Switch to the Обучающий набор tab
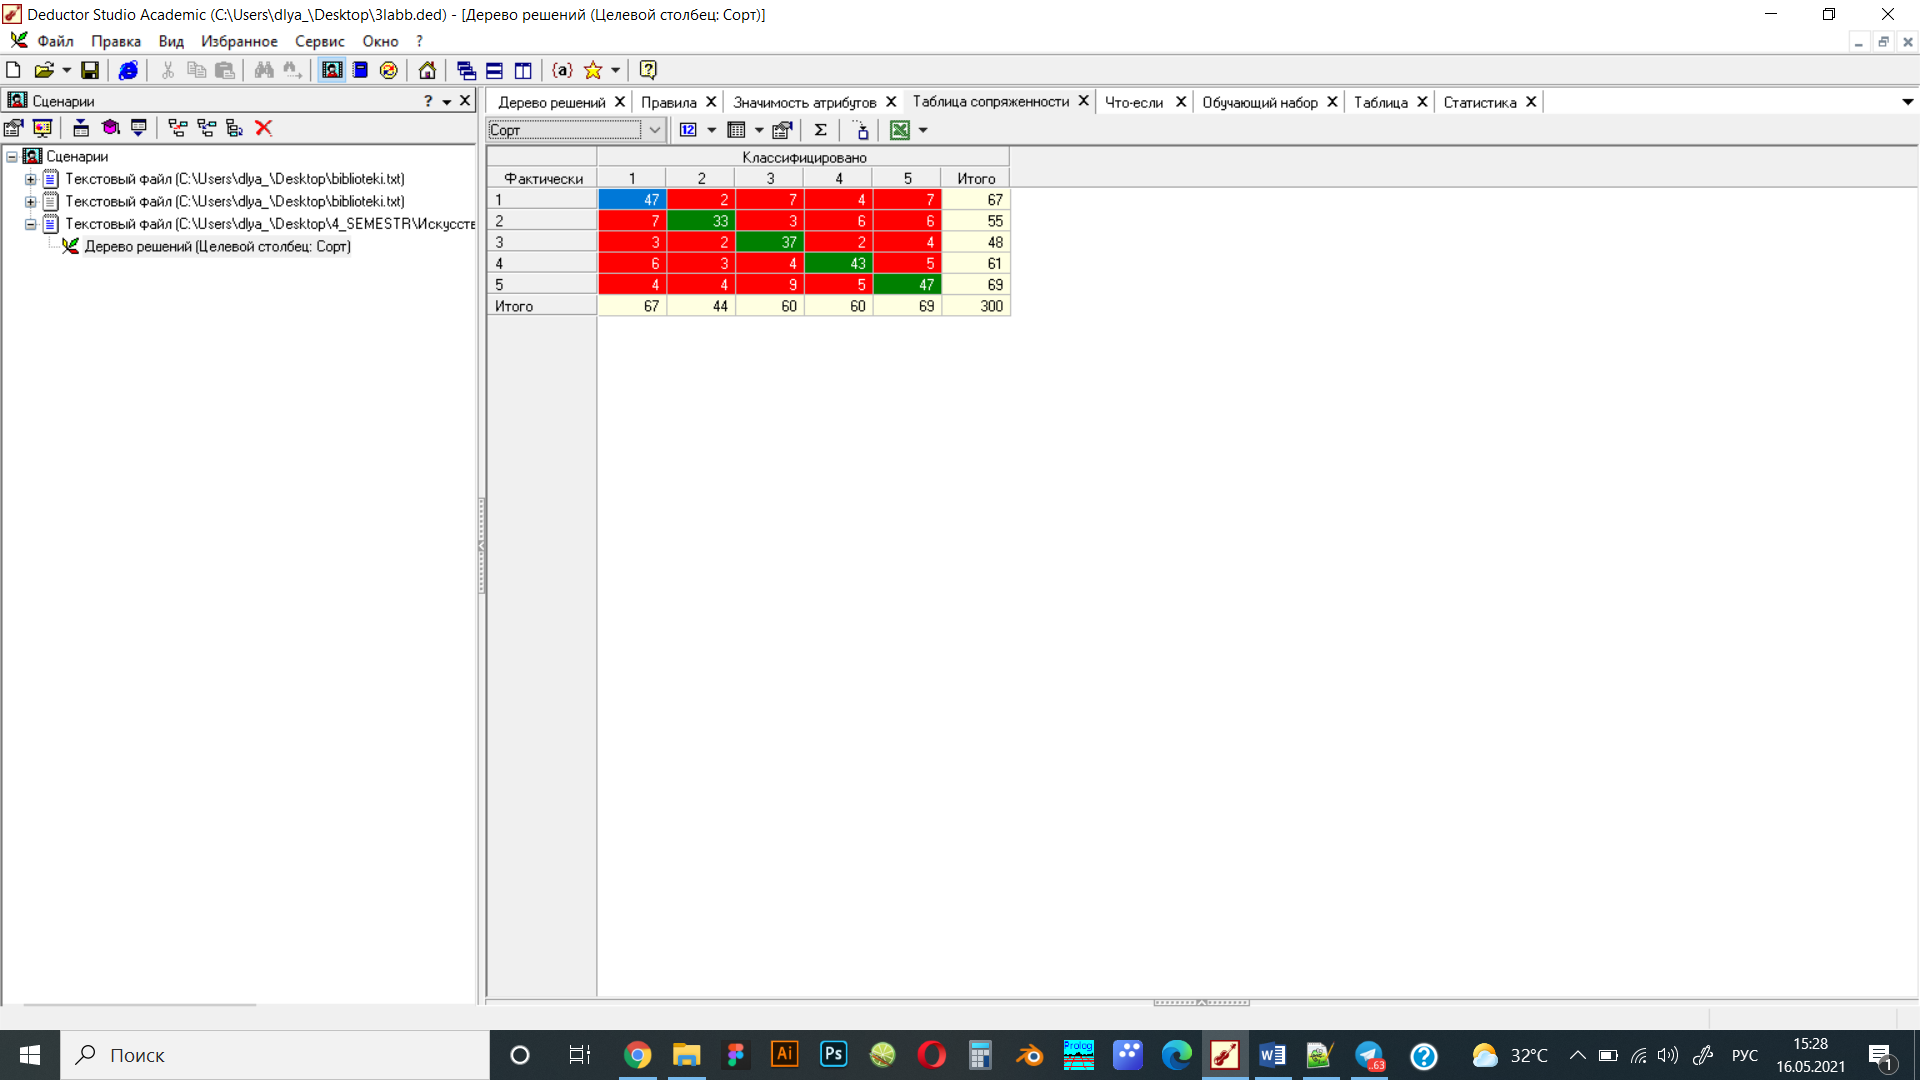This screenshot has height=1080, width=1920. tap(1259, 102)
